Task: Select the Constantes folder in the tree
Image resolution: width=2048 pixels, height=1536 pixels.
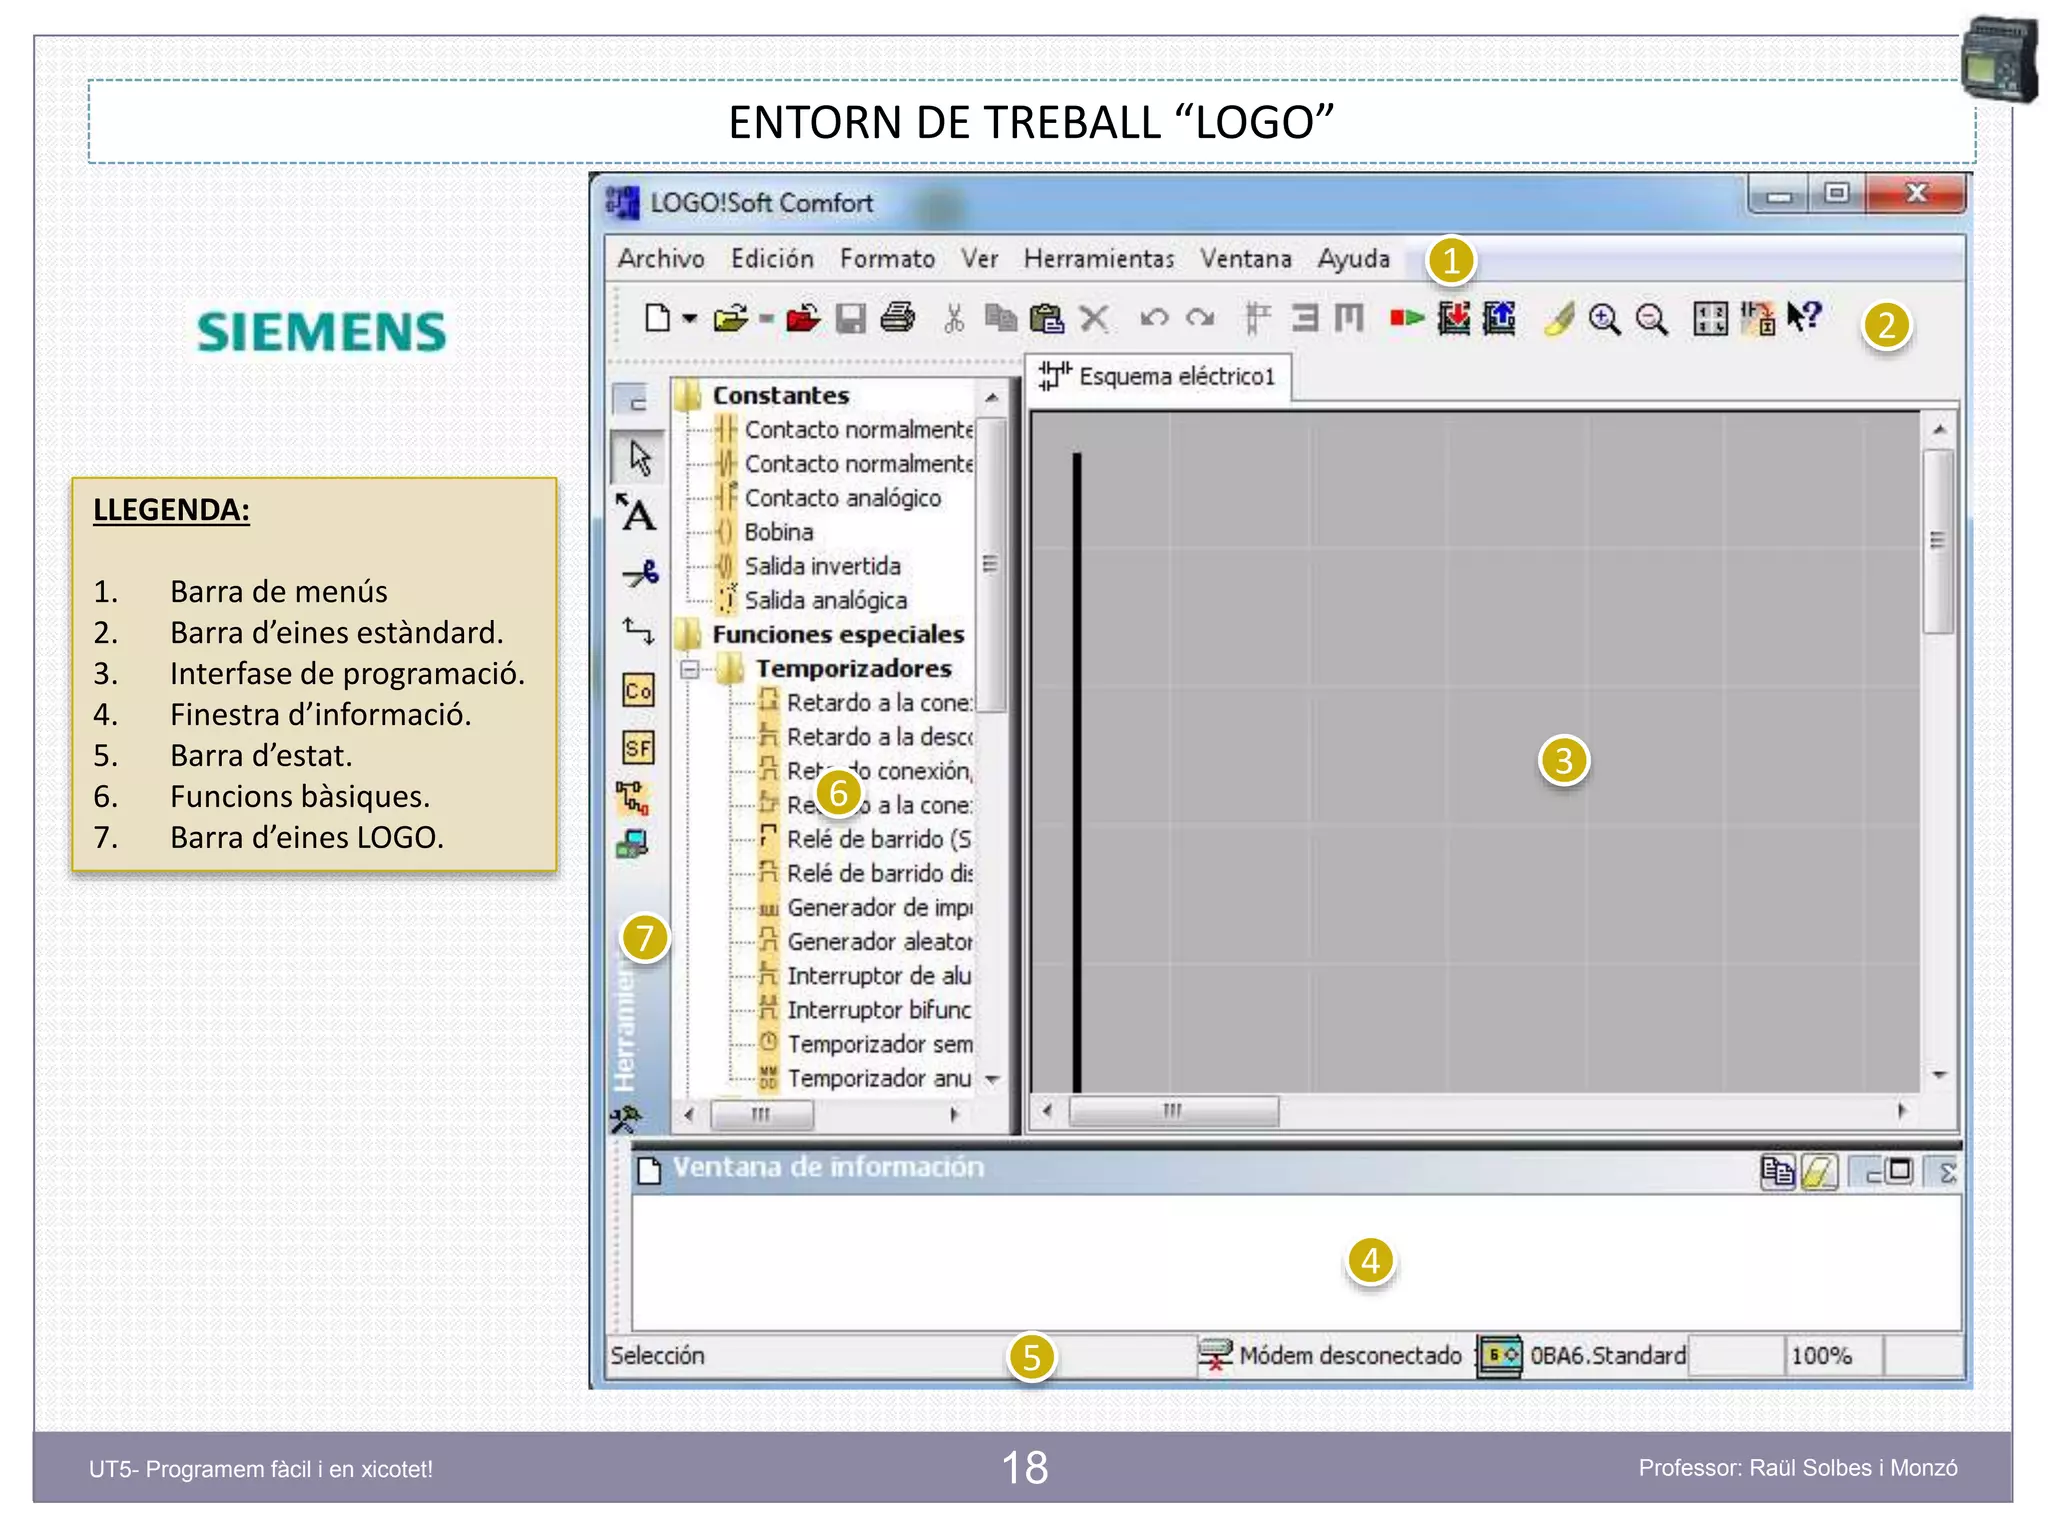Action: pos(780,396)
